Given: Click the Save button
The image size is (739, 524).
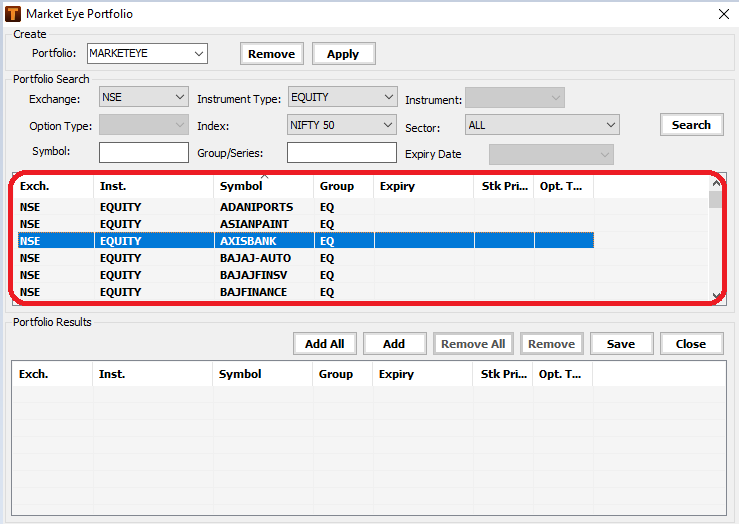Looking at the screenshot, I should click(x=621, y=344).
